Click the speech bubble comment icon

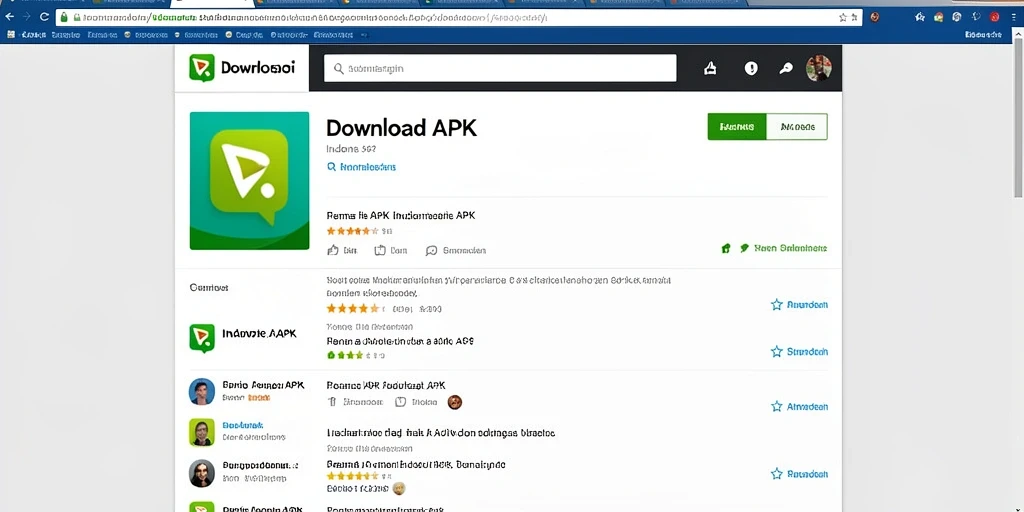pos(431,250)
